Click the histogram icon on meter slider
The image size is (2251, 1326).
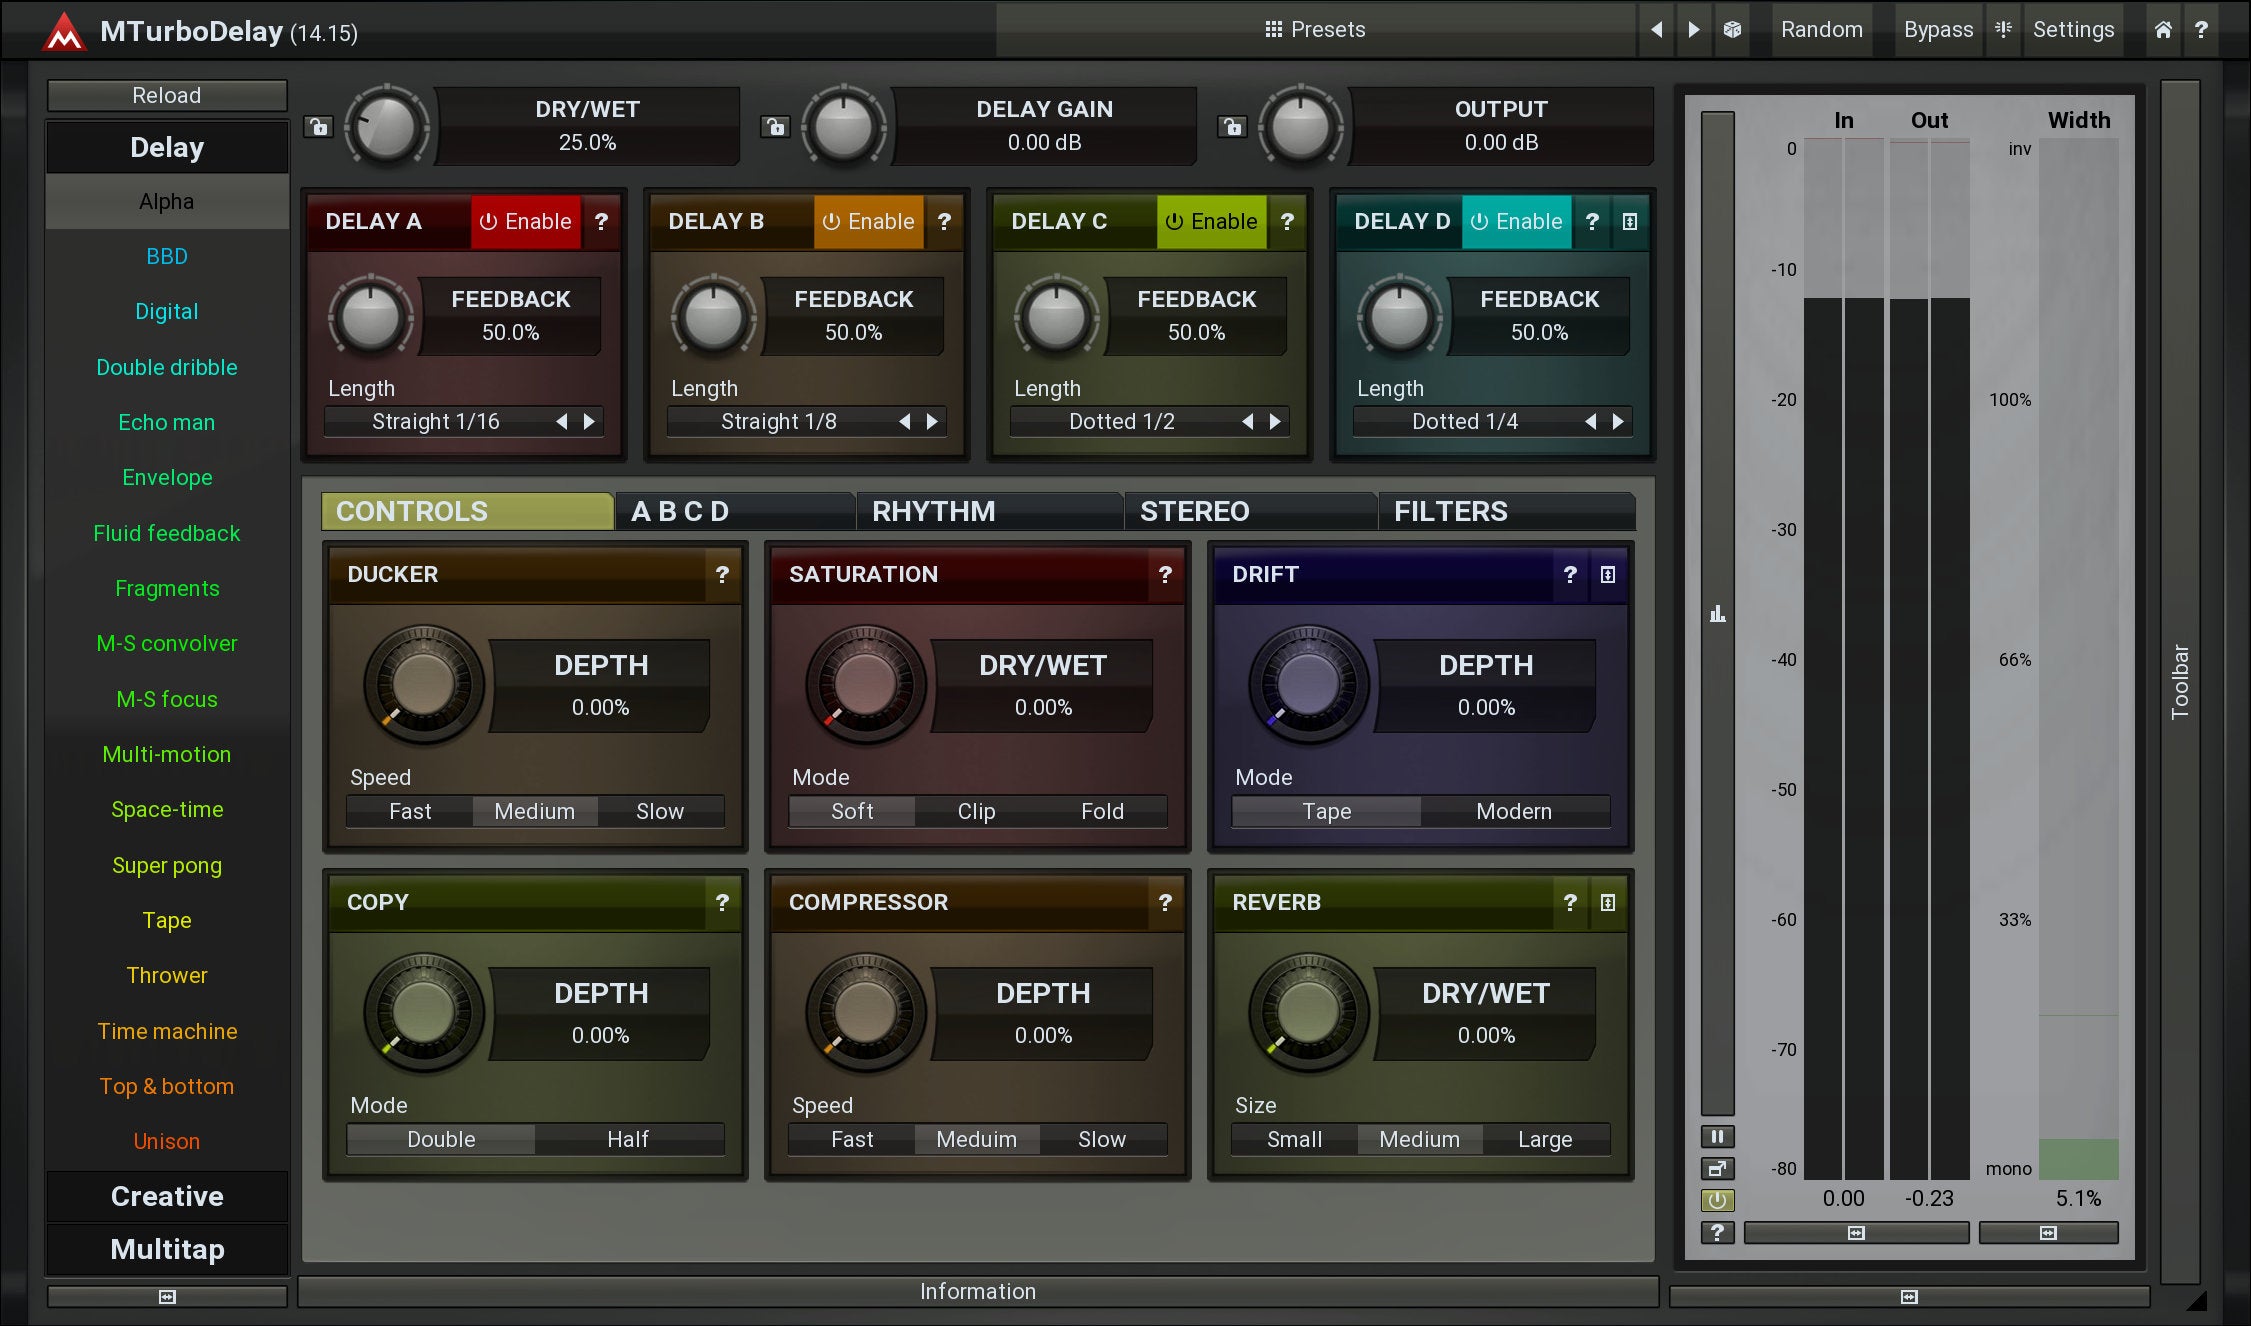[x=1717, y=614]
